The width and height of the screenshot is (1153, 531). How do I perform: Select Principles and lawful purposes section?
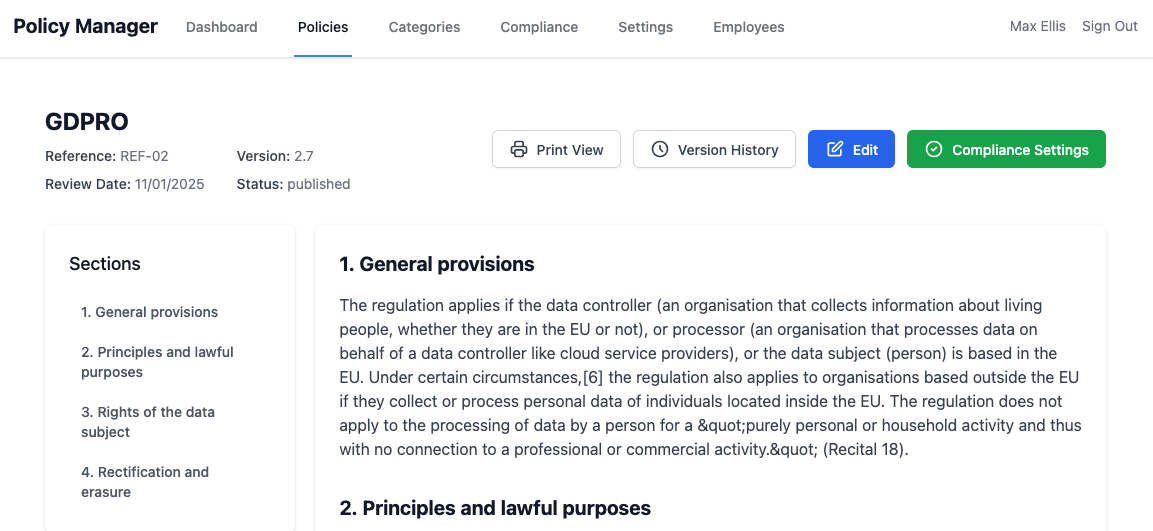[157, 362]
